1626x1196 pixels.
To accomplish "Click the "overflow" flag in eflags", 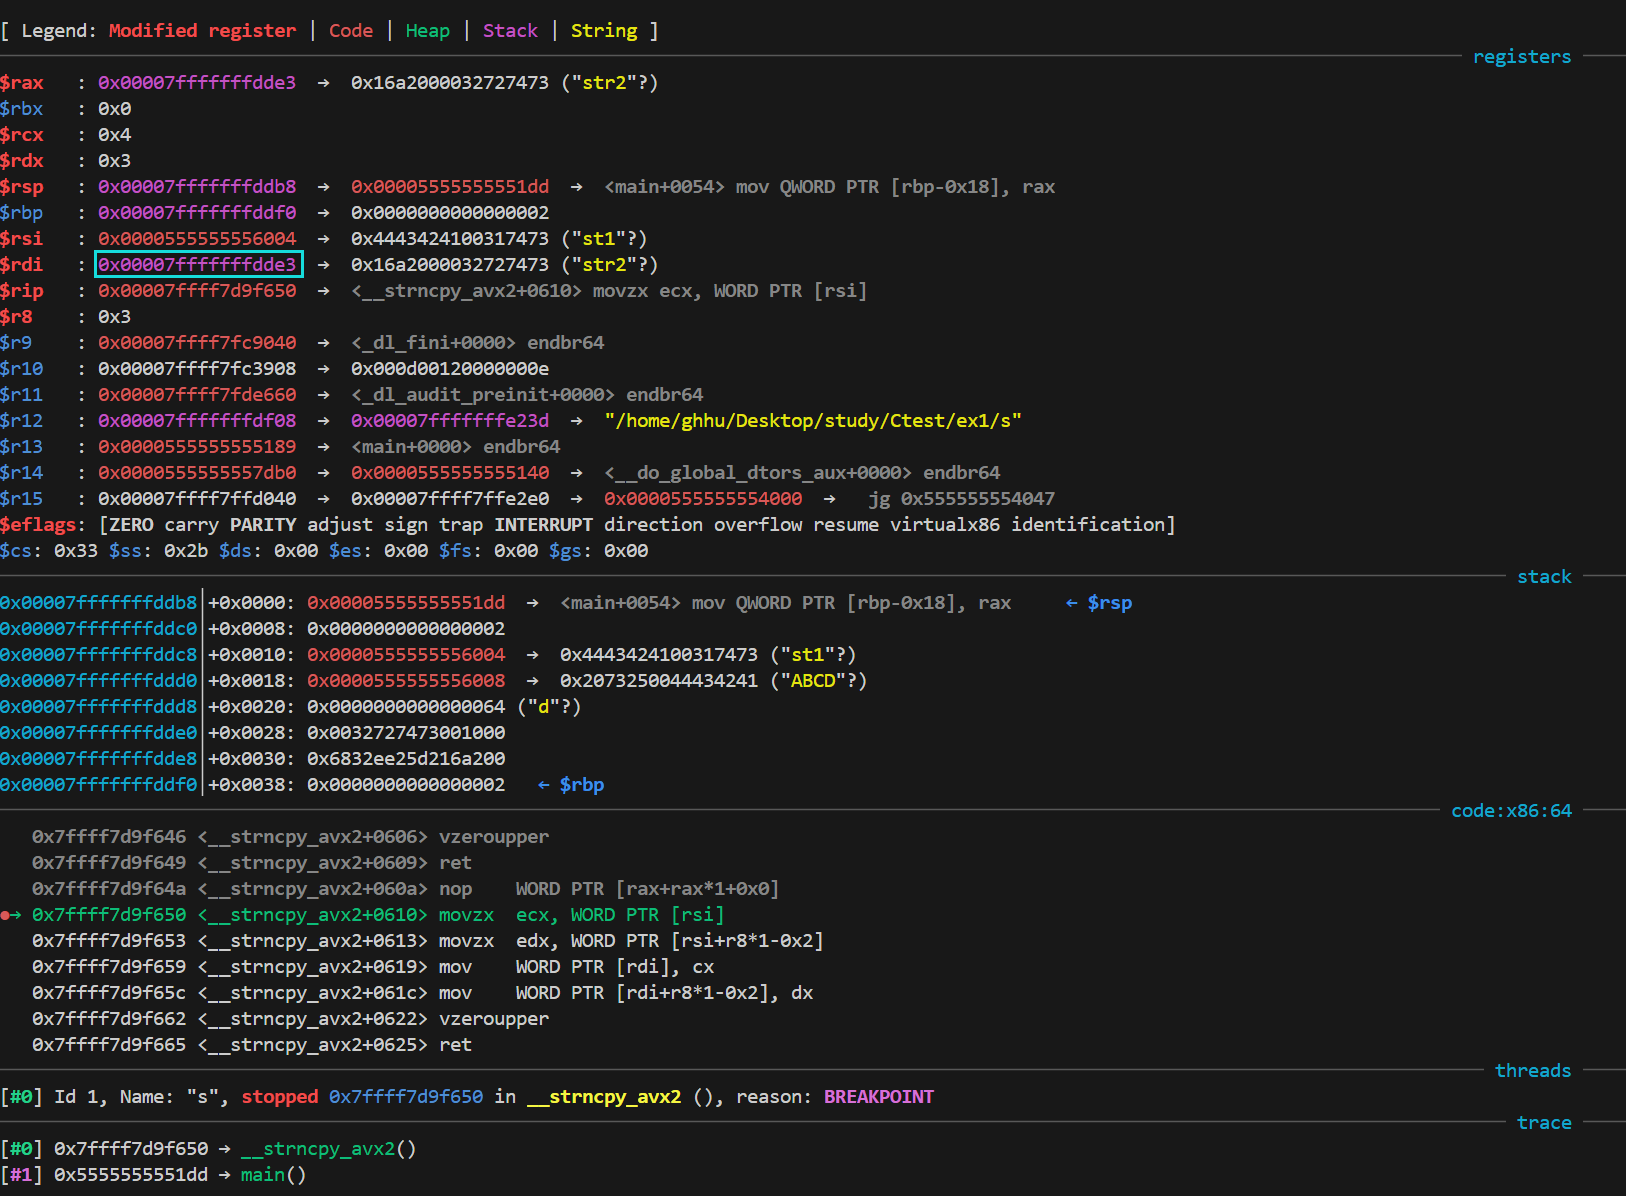I will pyautogui.click(x=758, y=525).
